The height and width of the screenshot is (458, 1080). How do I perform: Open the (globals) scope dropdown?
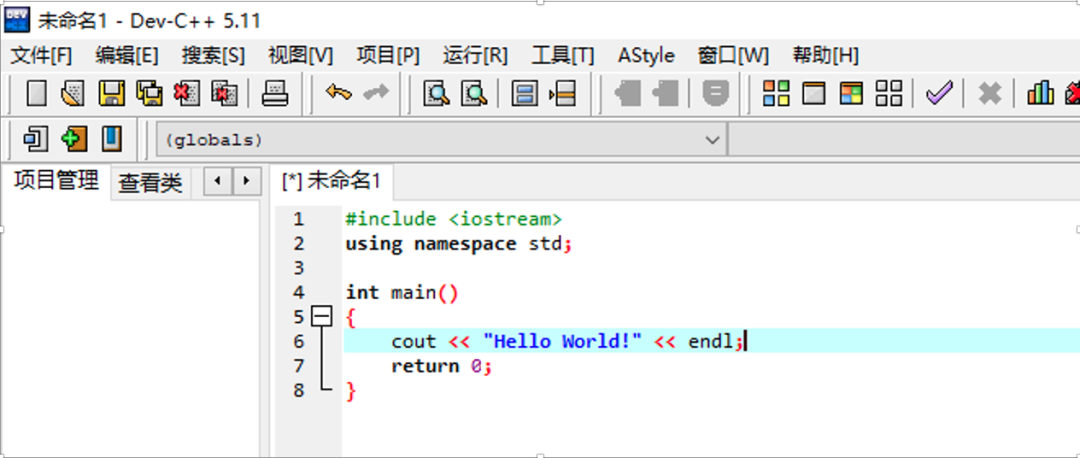(x=442, y=140)
